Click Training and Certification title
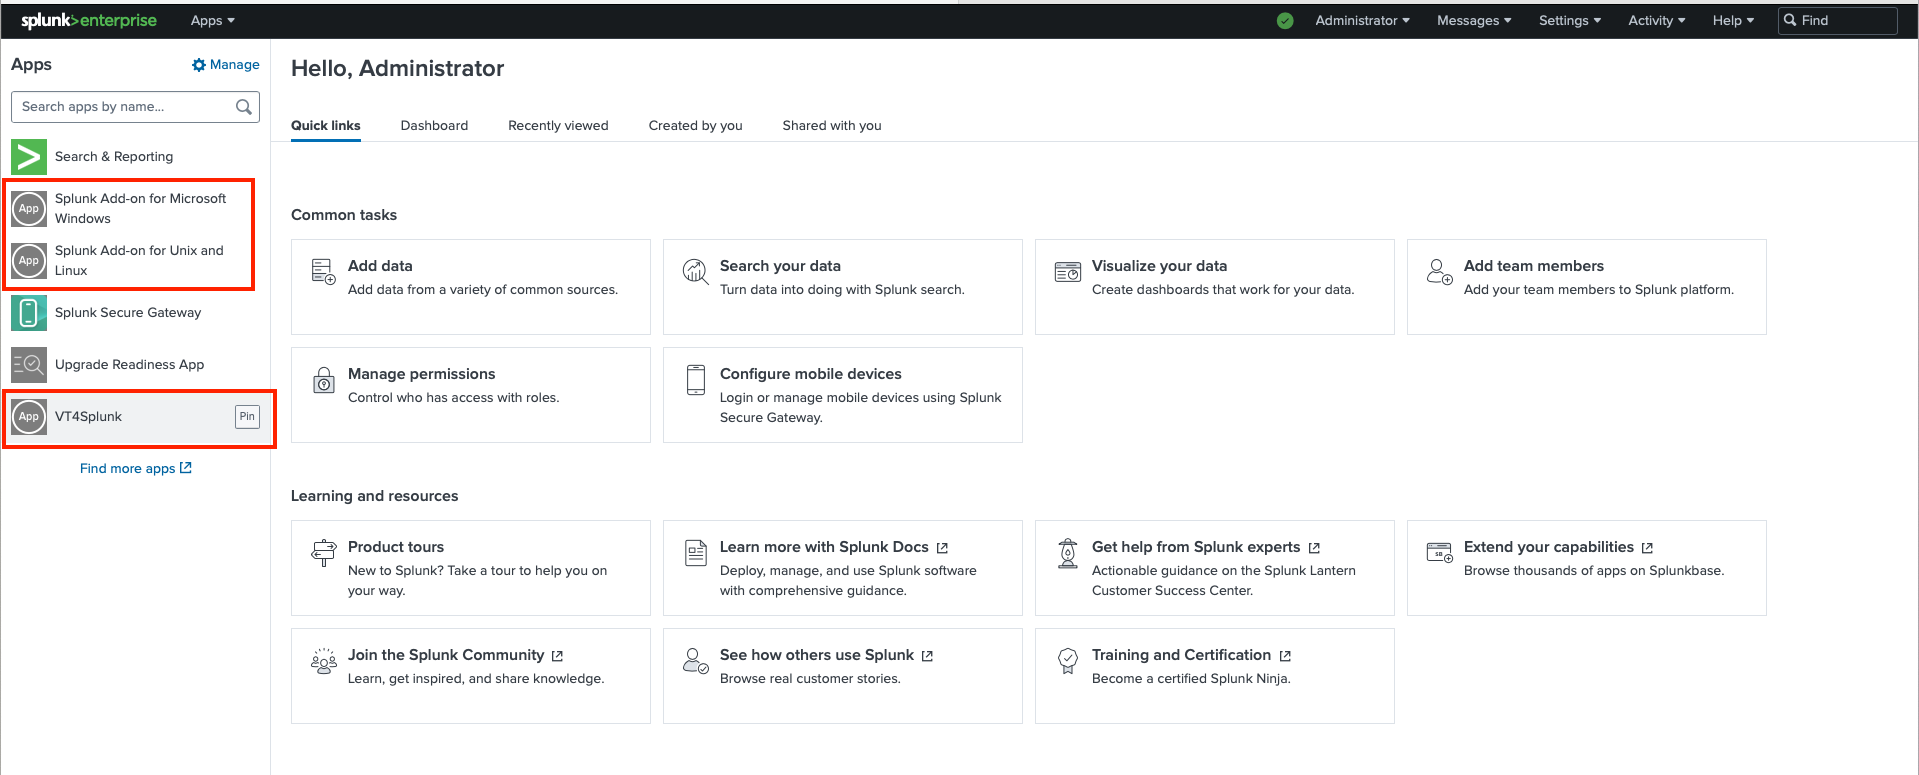The image size is (1919, 775). (x=1181, y=655)
